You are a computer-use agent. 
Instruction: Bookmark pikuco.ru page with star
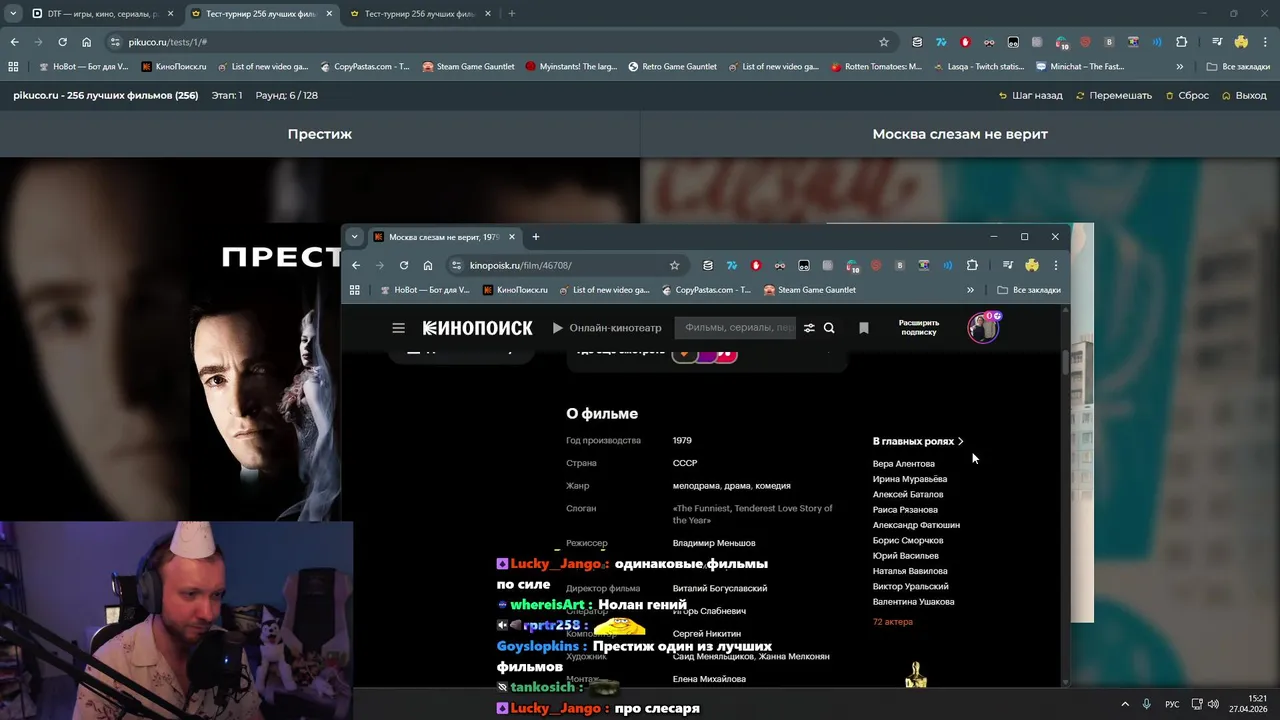884,42
